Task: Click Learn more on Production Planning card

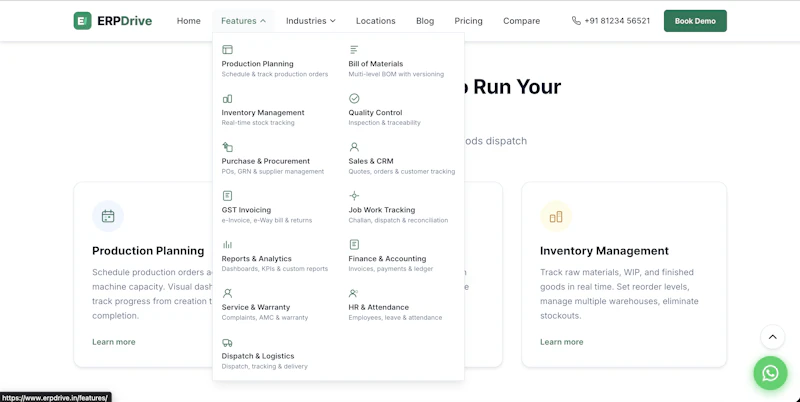Action: pyautogui.click(x=114, y=342)
